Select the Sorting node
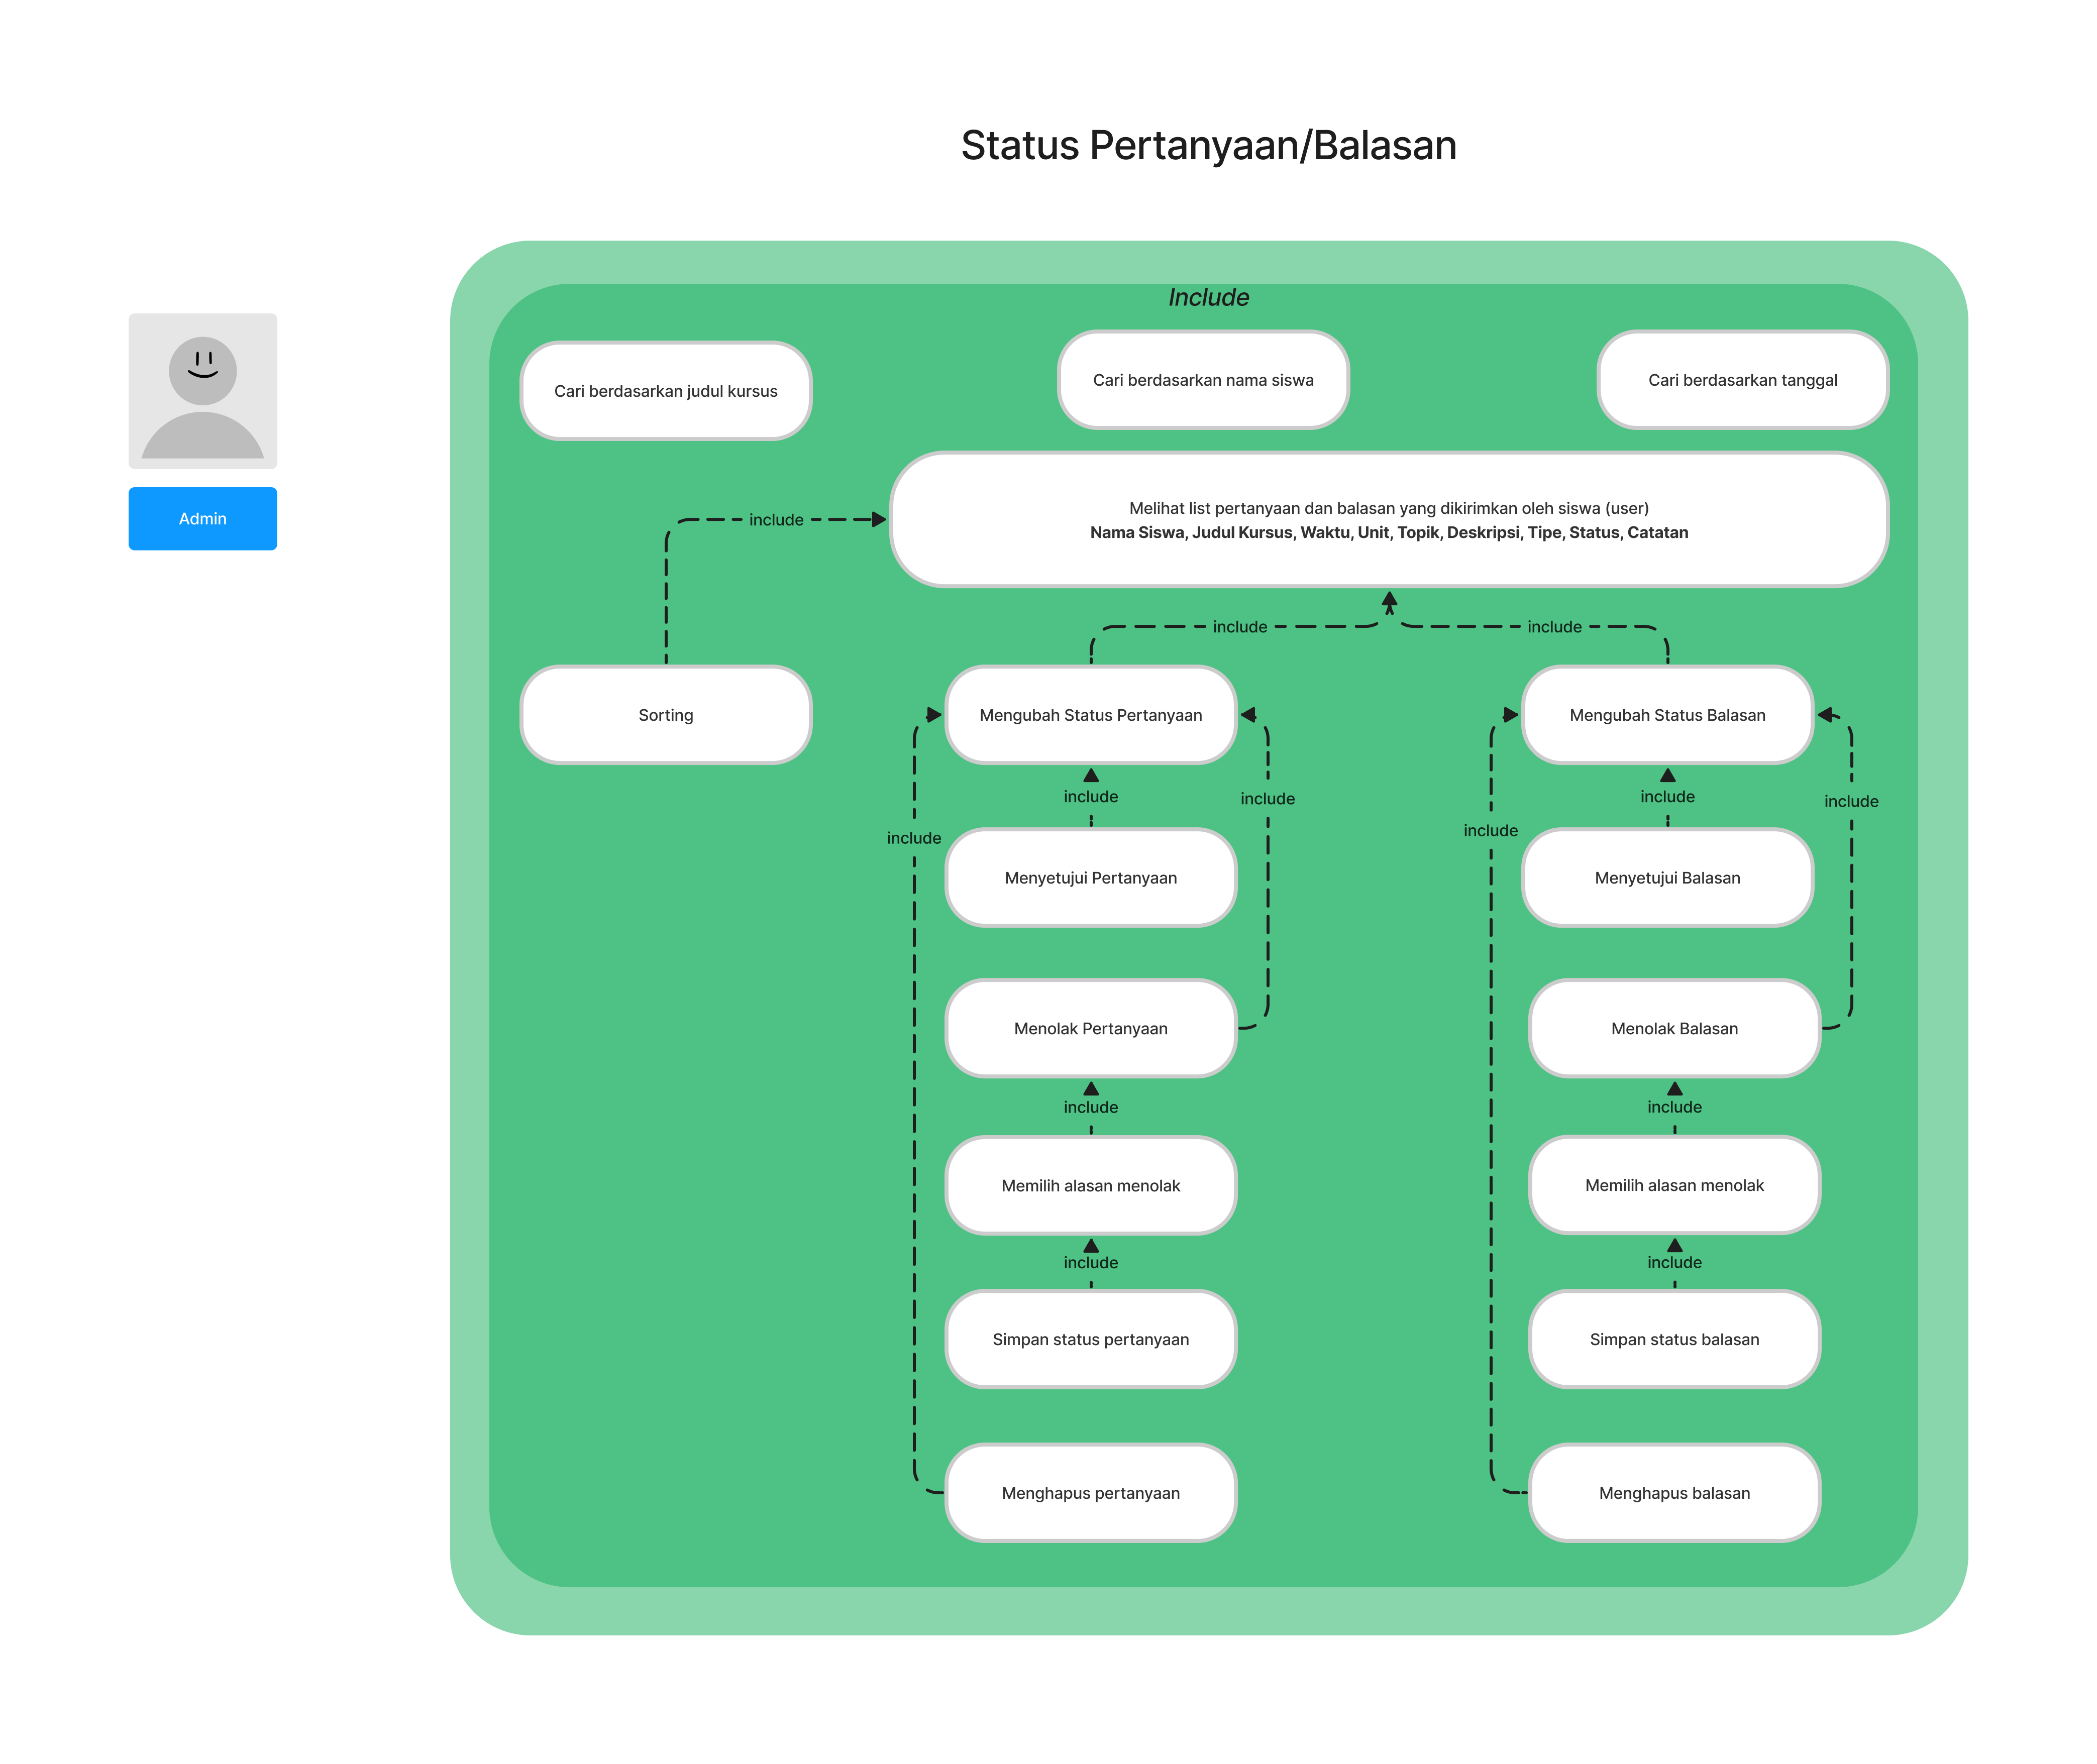2097x1764 pixels. [x=665, y=715]
